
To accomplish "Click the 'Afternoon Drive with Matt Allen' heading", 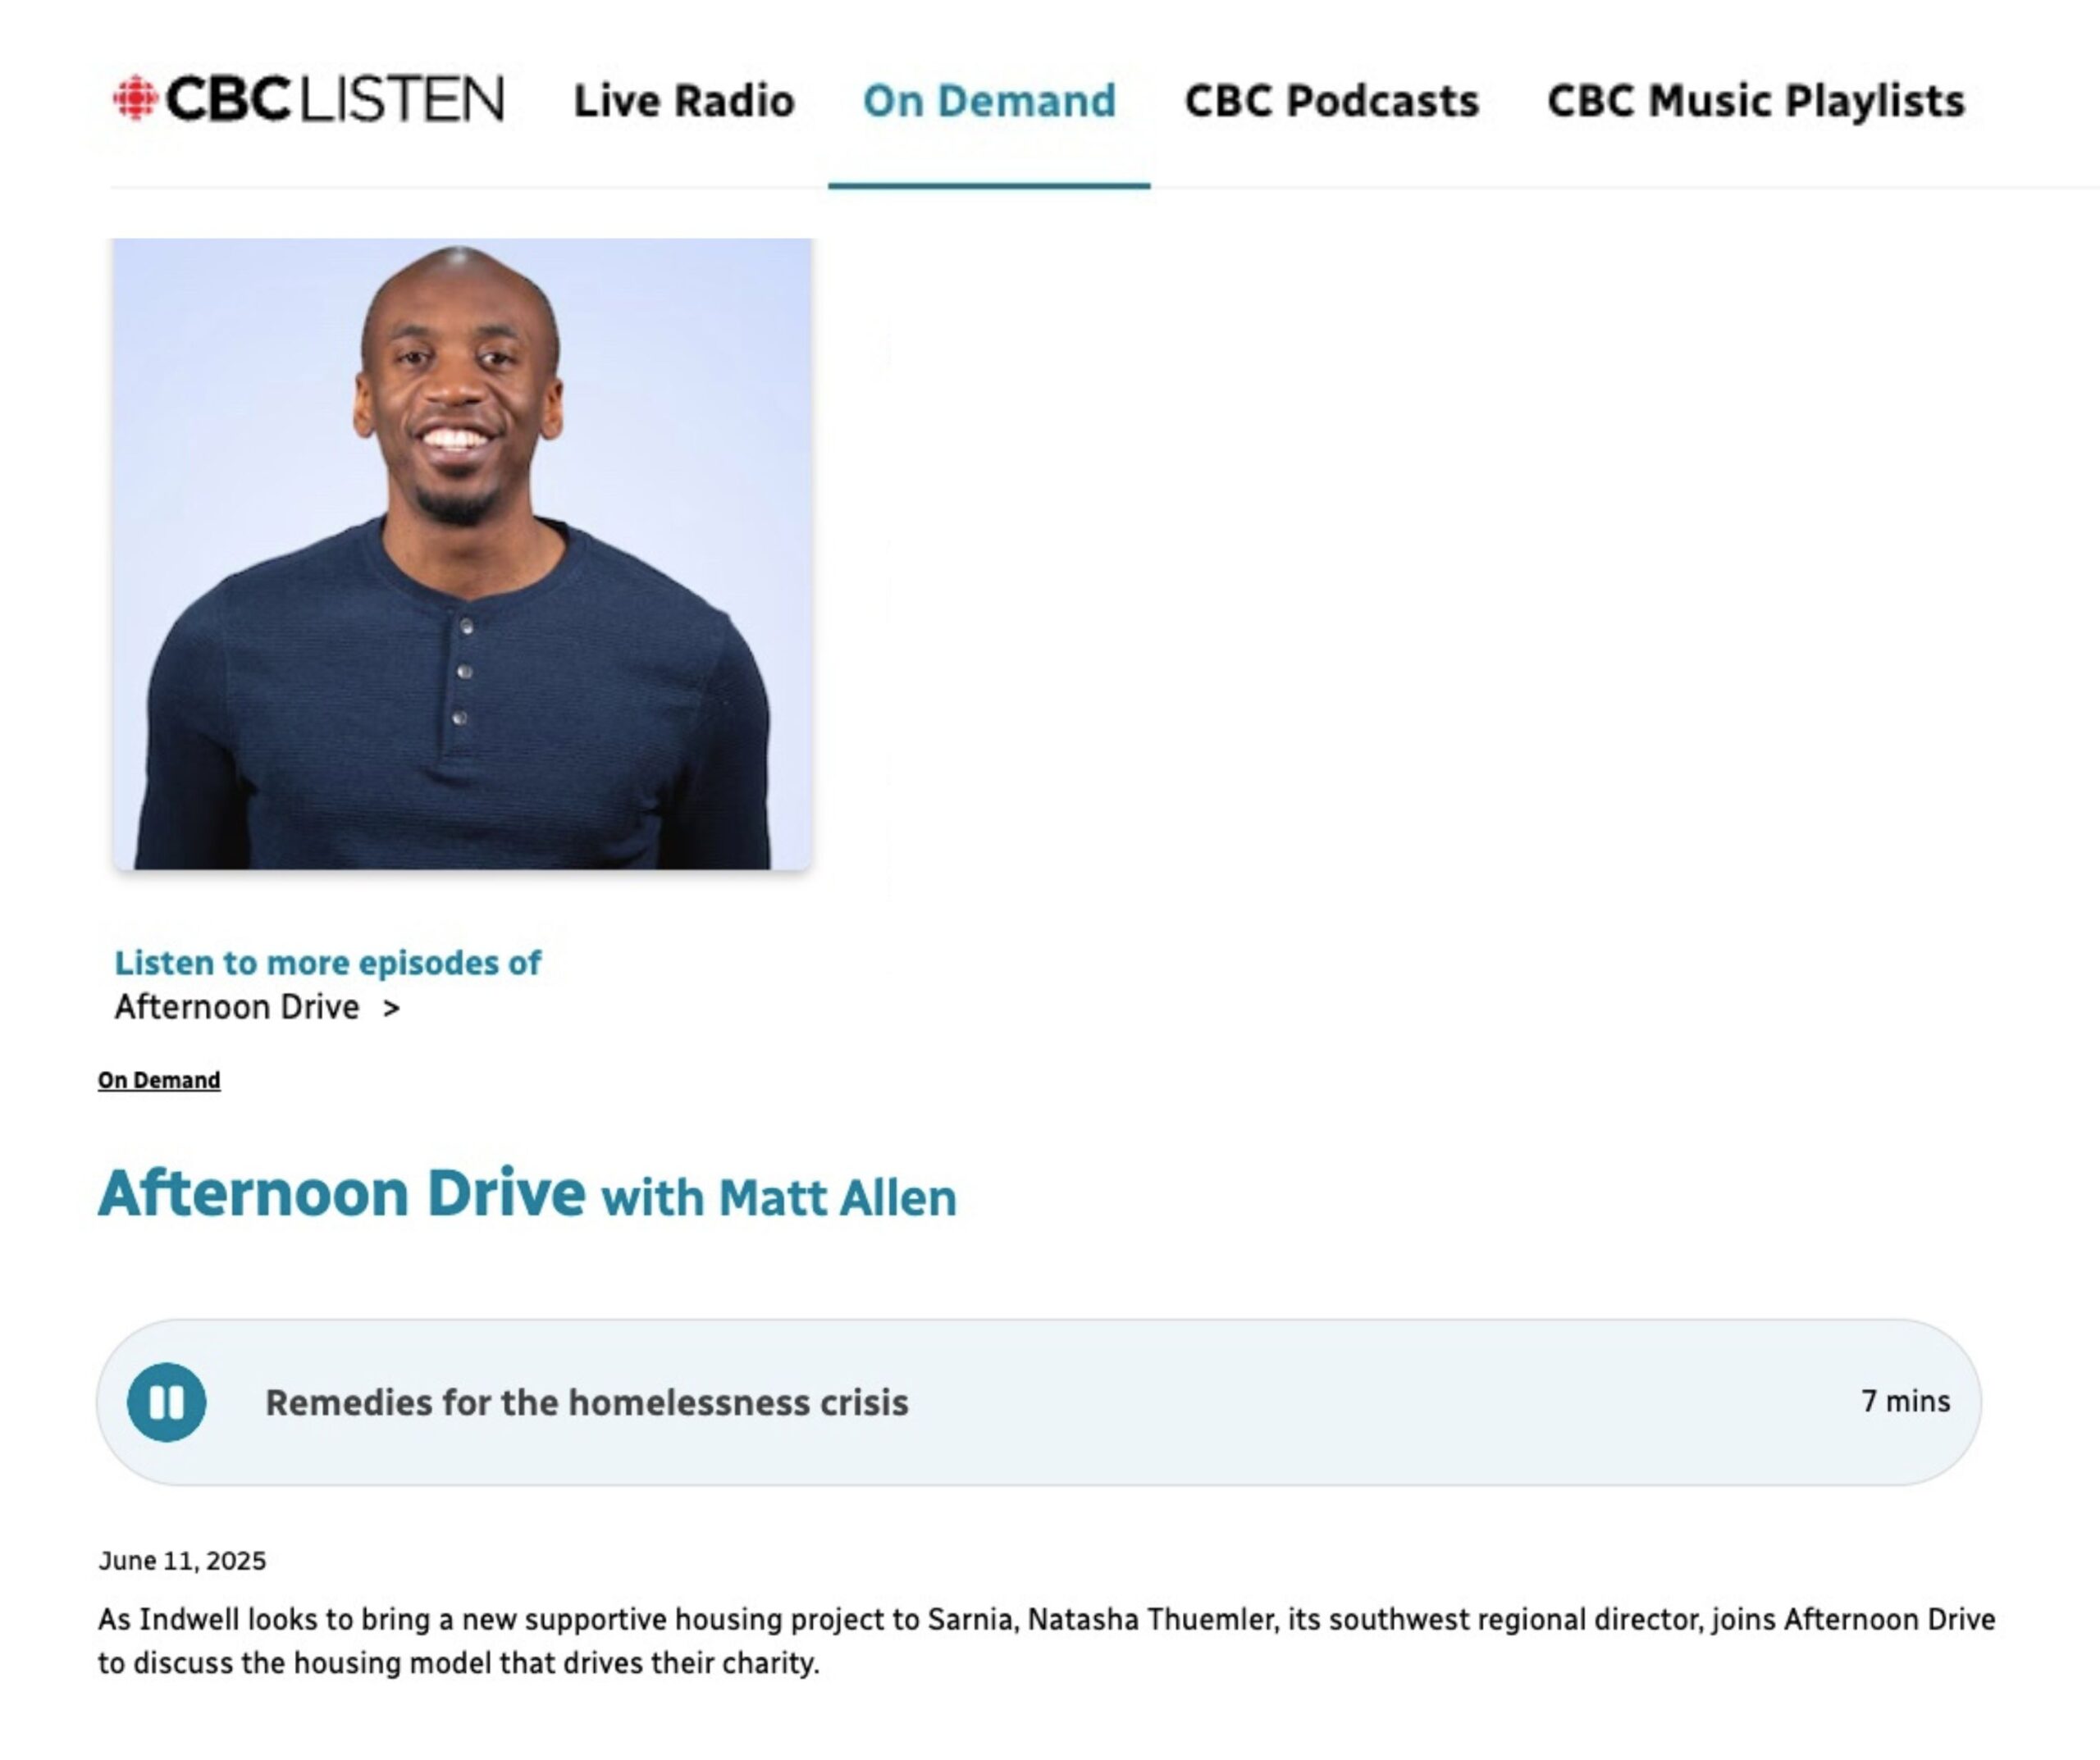I will [527, 1193].
